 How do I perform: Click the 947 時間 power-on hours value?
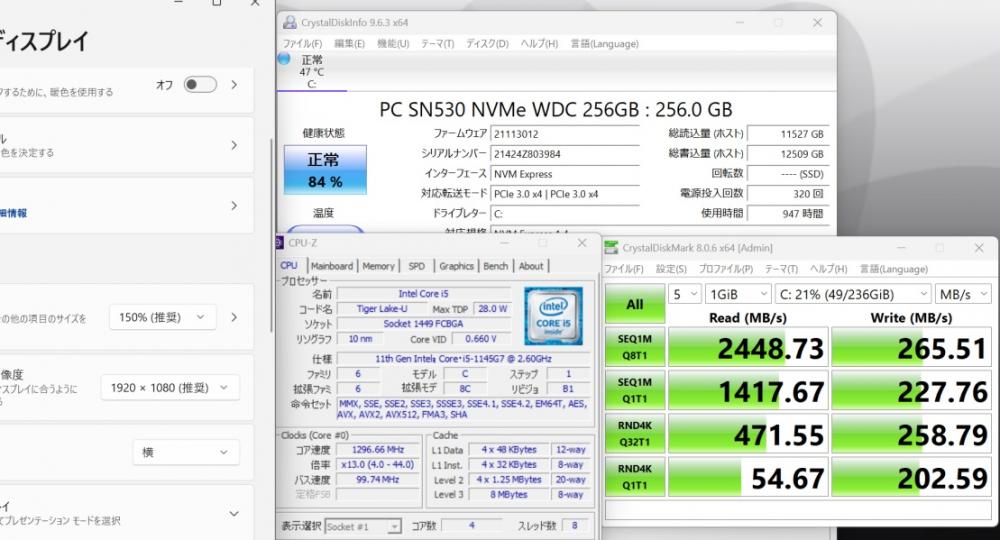click(788, 214)
